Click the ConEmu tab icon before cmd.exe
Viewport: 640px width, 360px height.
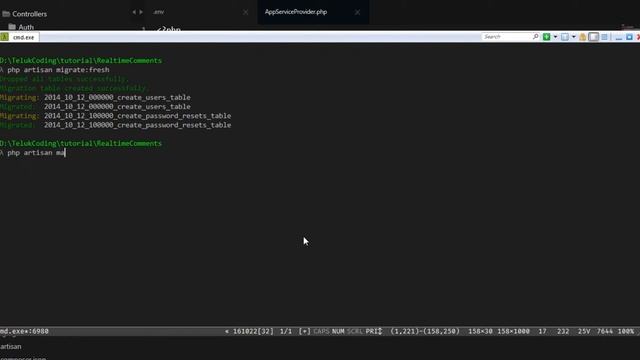coord(4,37)
